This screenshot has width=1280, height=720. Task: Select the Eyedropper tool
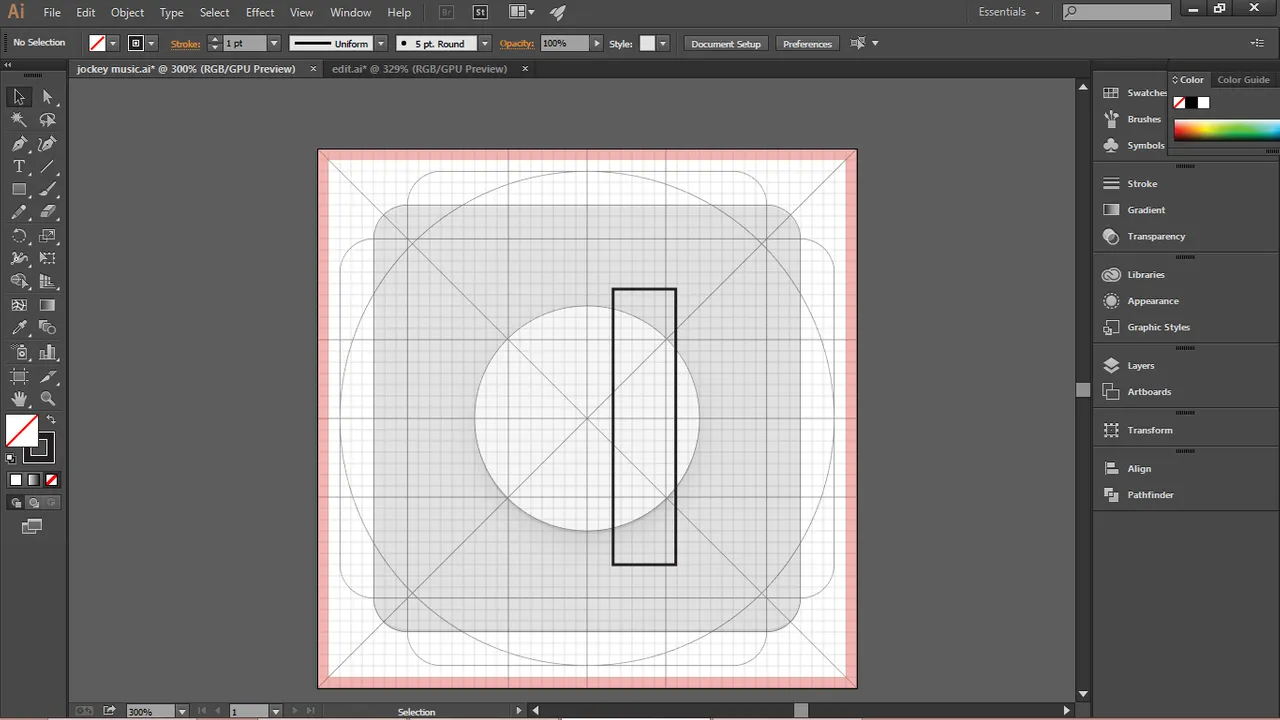[19, 328]
